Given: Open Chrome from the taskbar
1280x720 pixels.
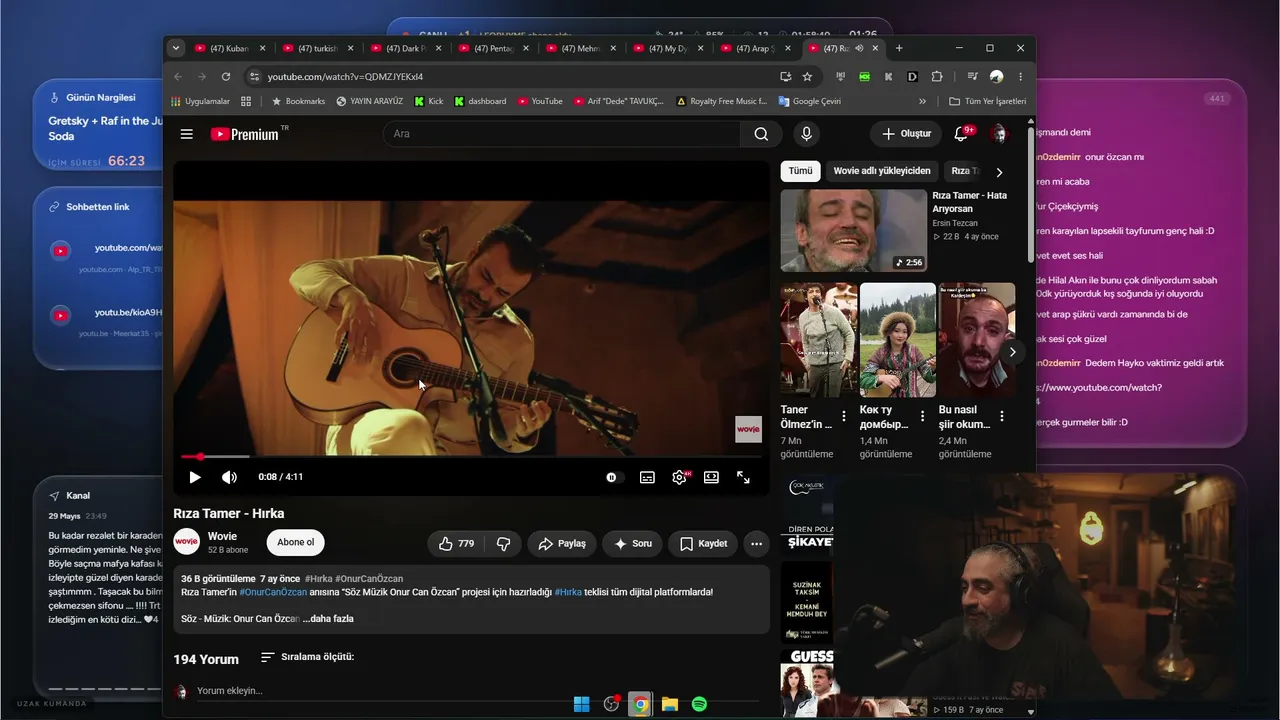Looking at the screenshot, I should tap(640, 704).
